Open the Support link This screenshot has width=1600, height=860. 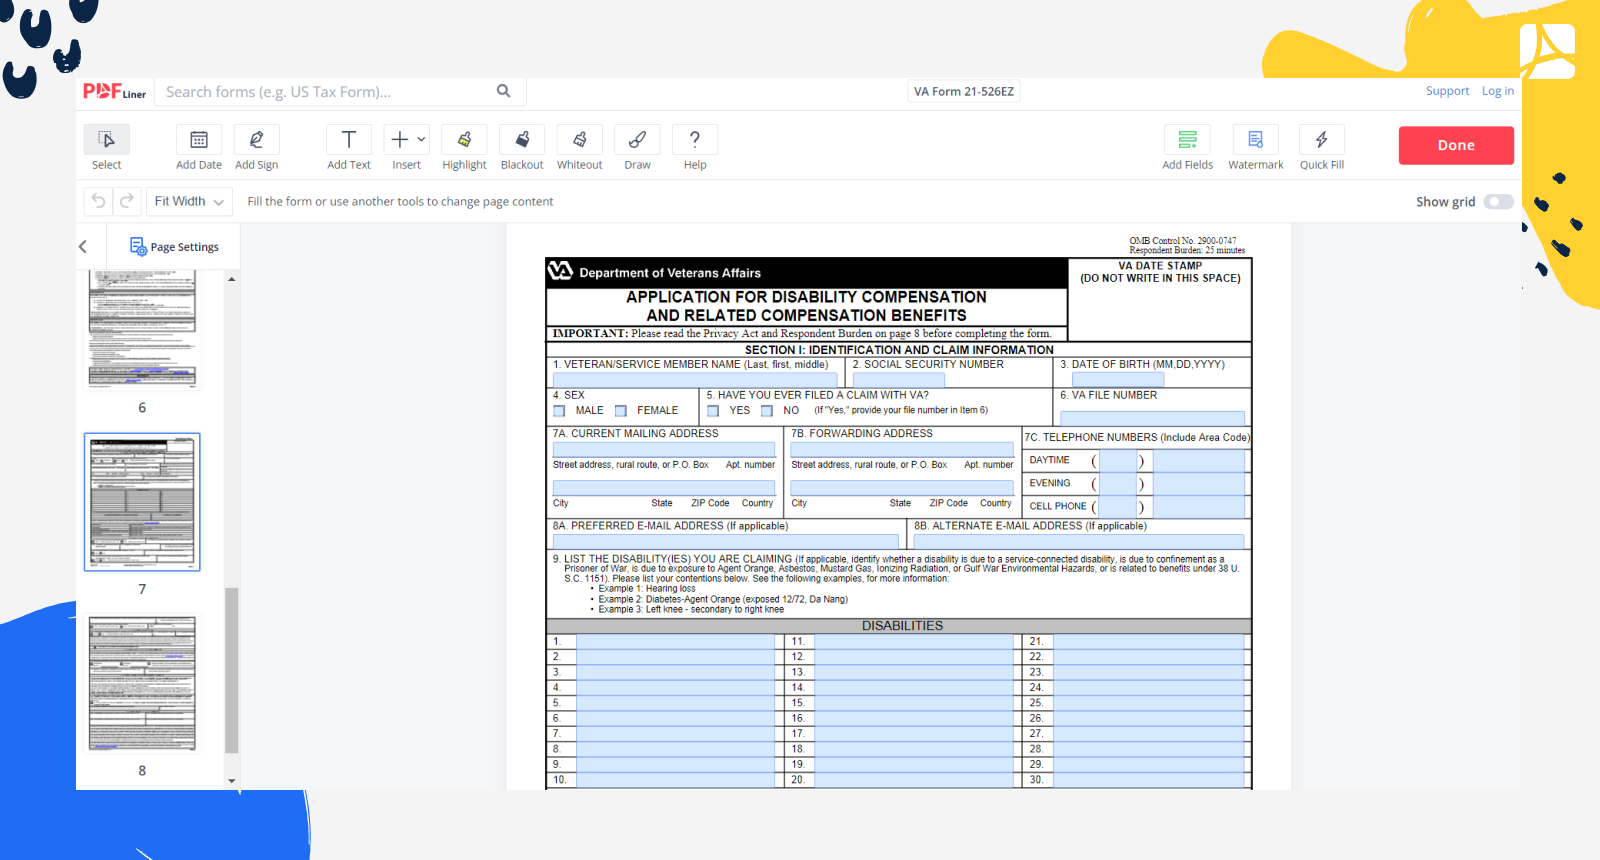(x=1447, y=91)
